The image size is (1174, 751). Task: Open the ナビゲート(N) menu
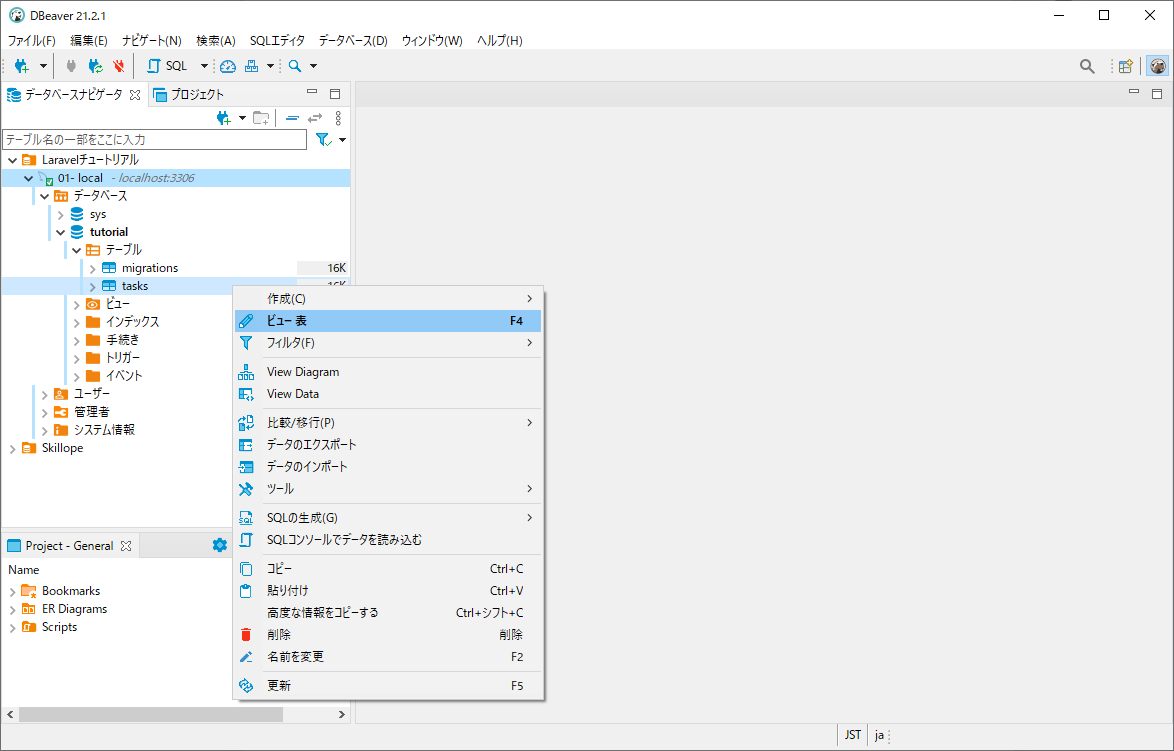tap(152, 40)
